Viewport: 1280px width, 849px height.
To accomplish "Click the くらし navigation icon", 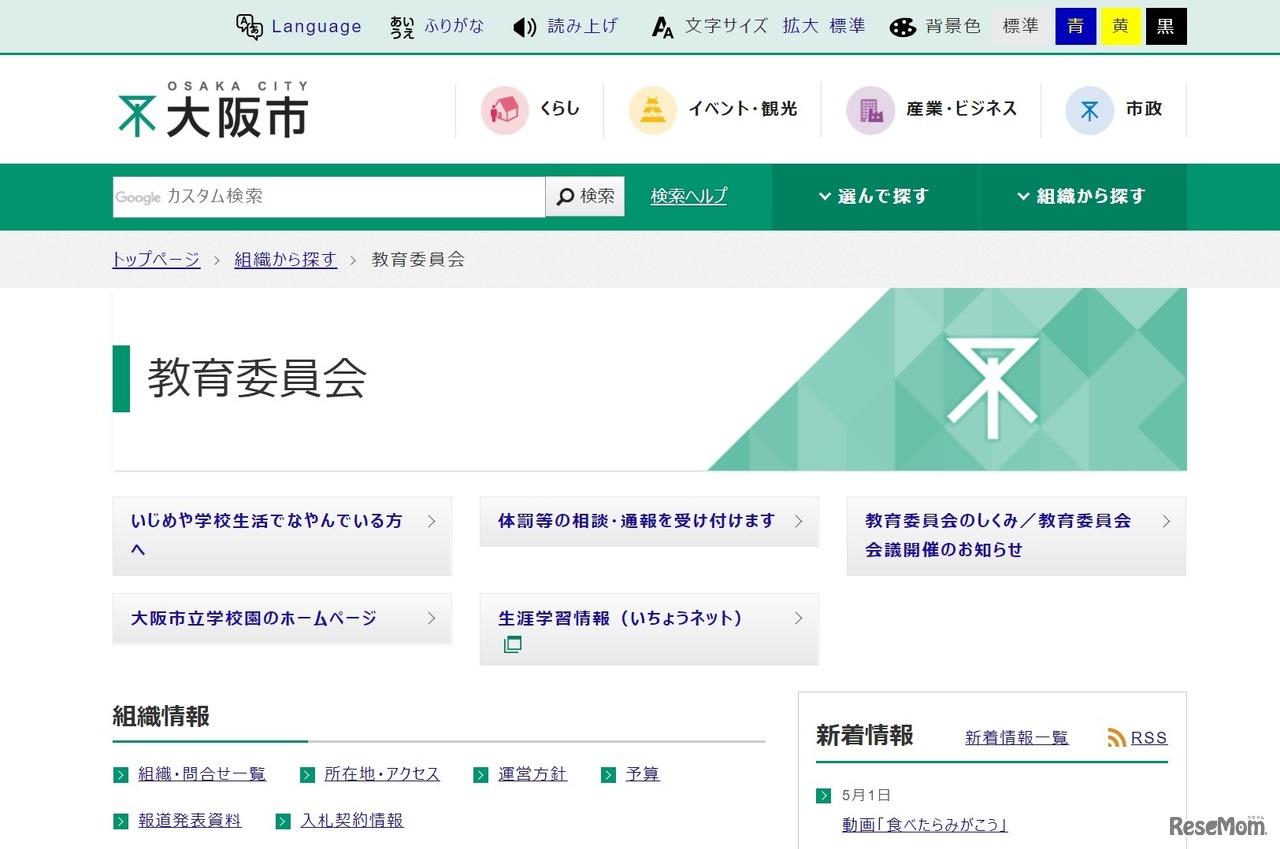I will (506, 110).
